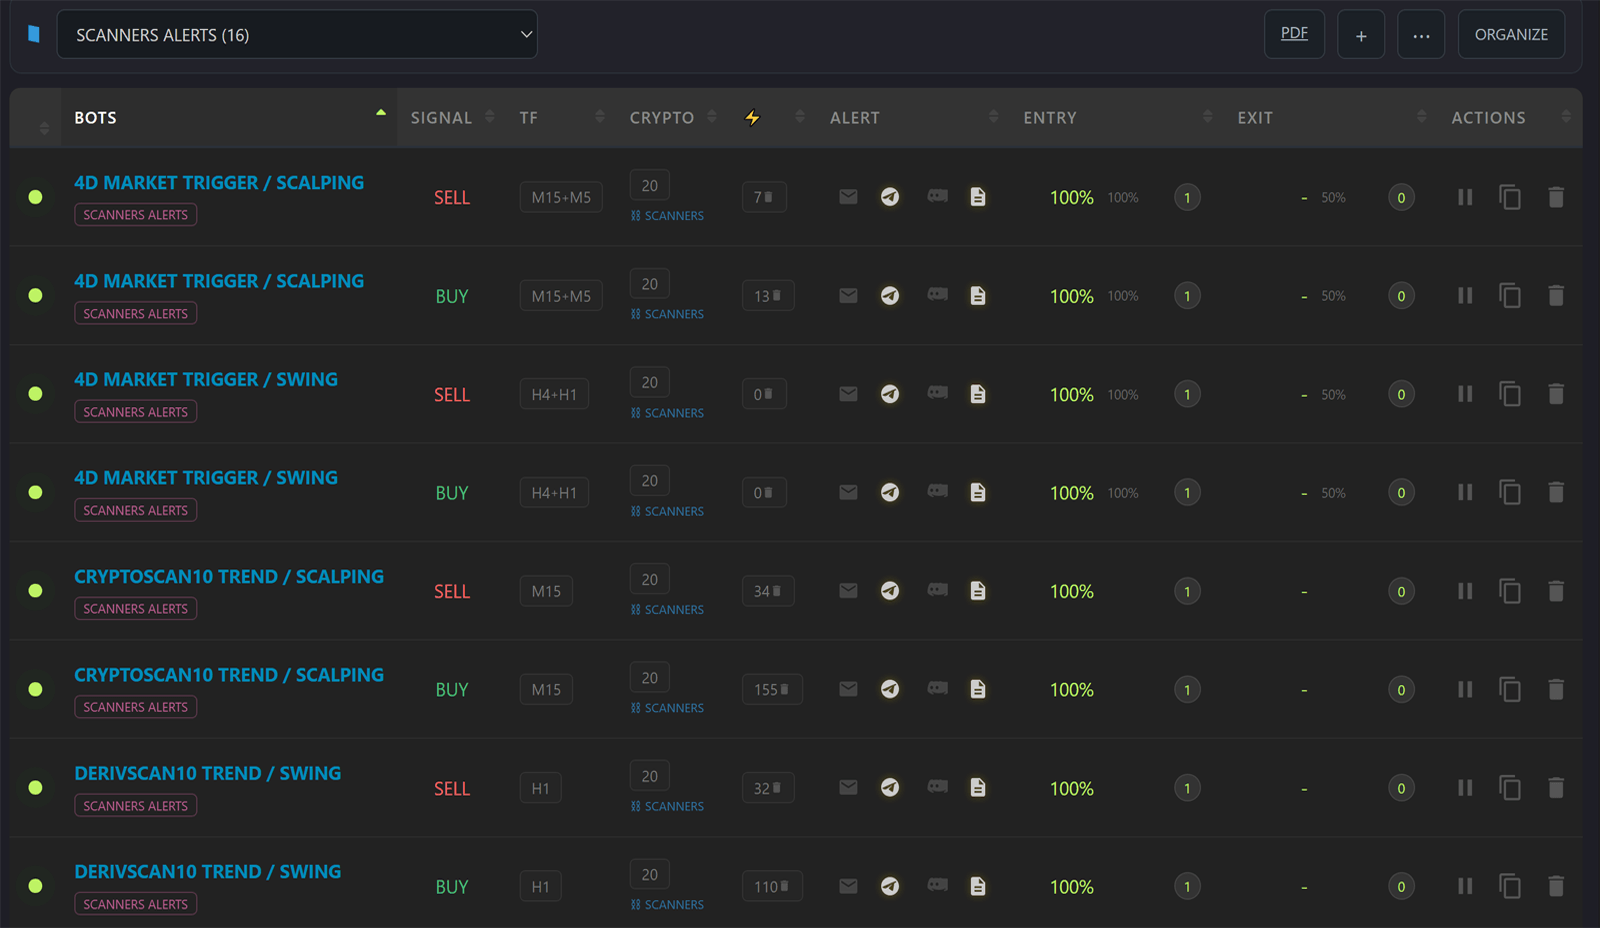Open the Cryptoscan10 Trend / Scalping SELL bot link
Image resolution: width=1600 pixels, height=928 pixels.
(x=229, y=576)
